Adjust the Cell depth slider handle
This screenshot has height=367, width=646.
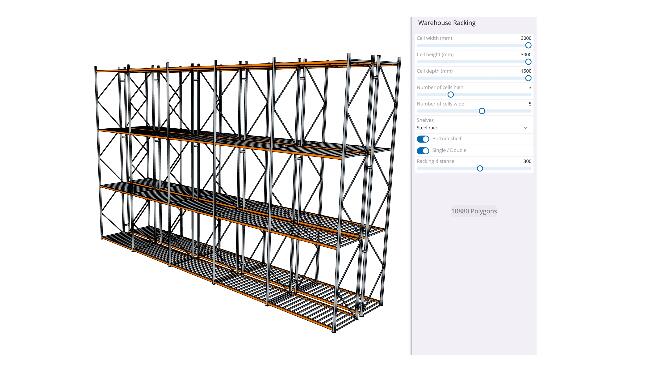[x=528, y=78]
